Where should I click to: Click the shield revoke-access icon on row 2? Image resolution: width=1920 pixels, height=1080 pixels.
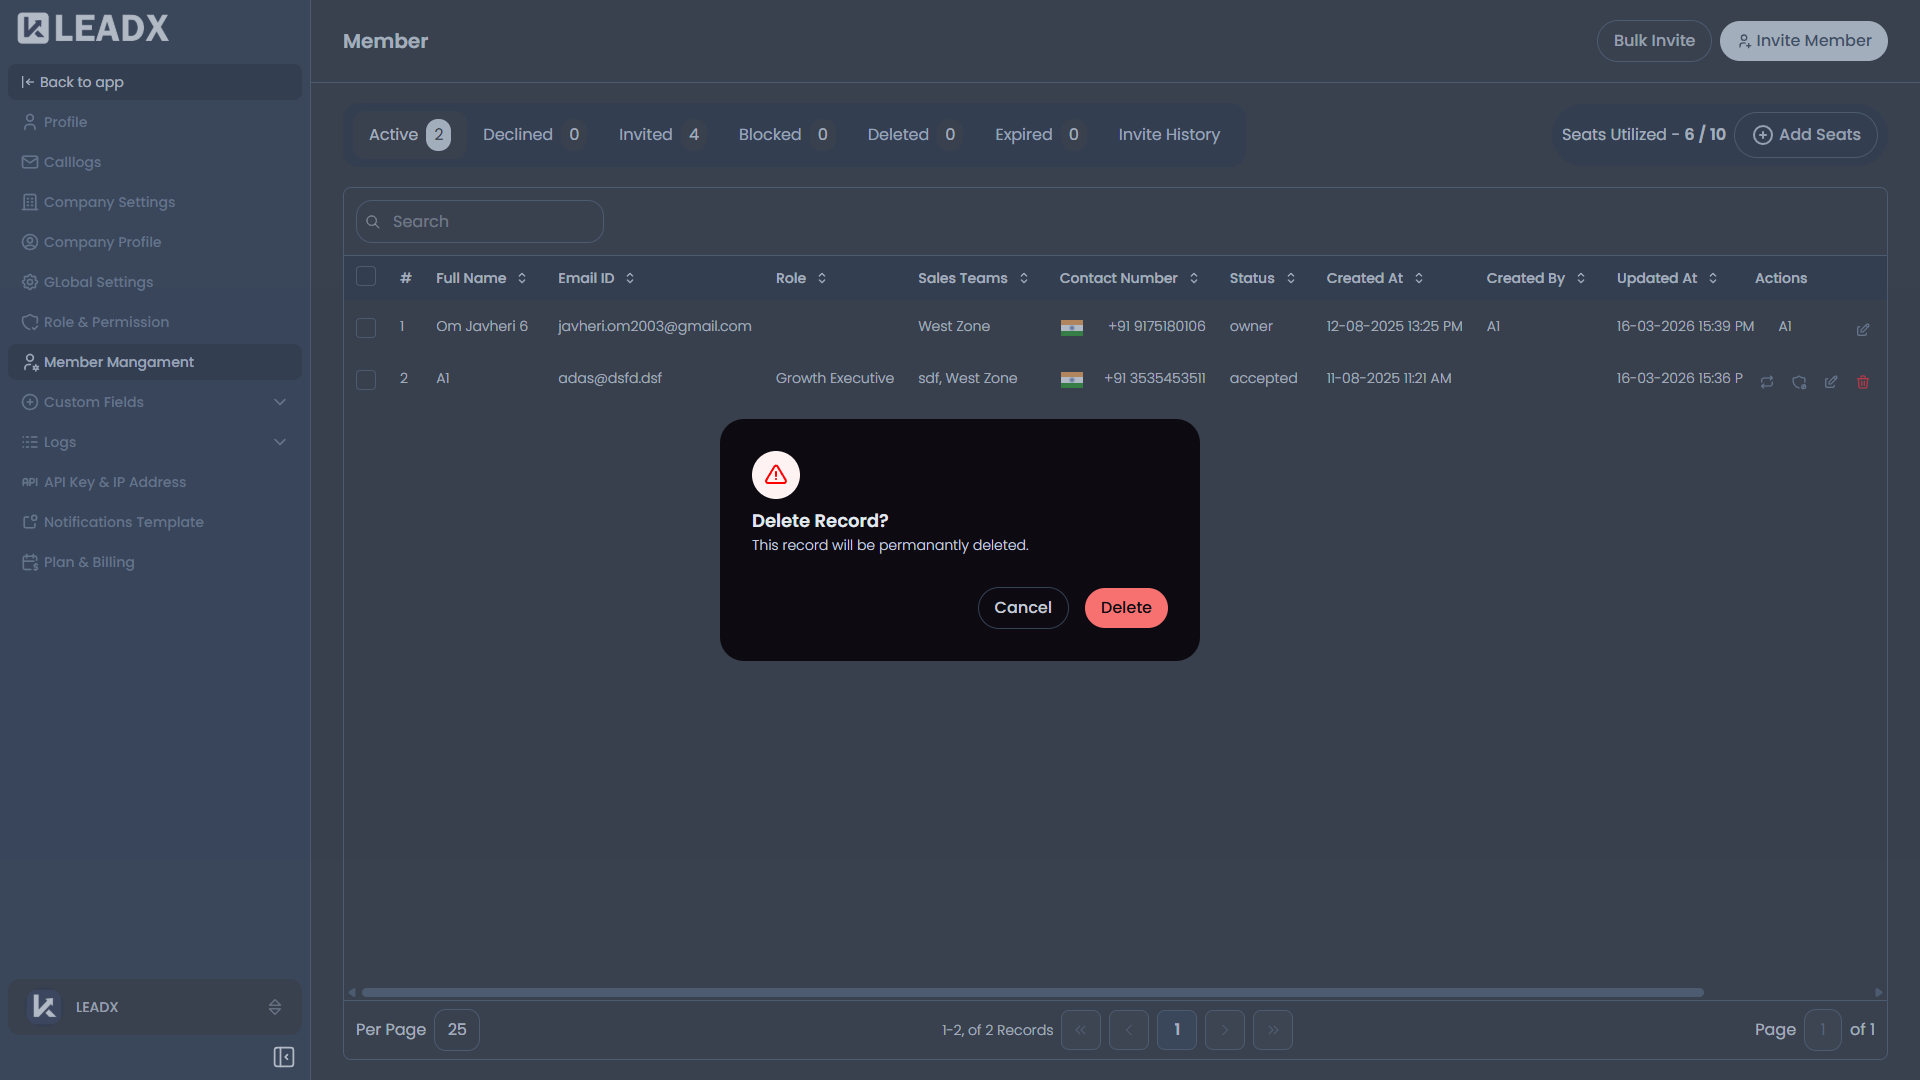click(x=1799, y=383)
